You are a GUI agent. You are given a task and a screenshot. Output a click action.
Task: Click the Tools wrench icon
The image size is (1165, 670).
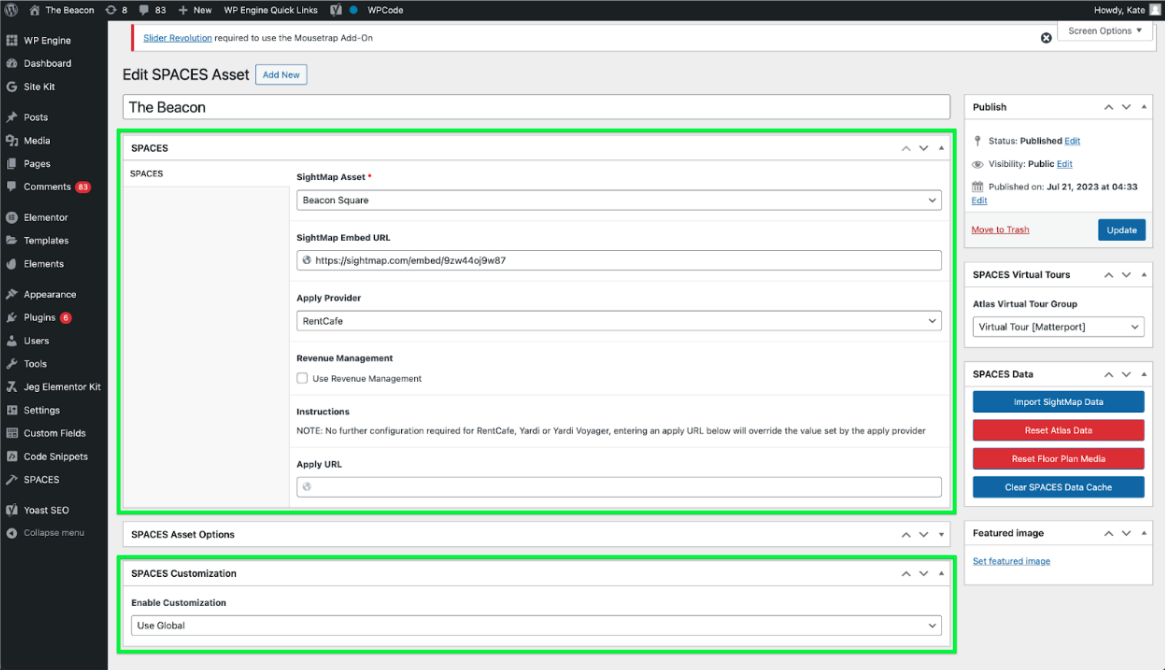coord(12,363)
